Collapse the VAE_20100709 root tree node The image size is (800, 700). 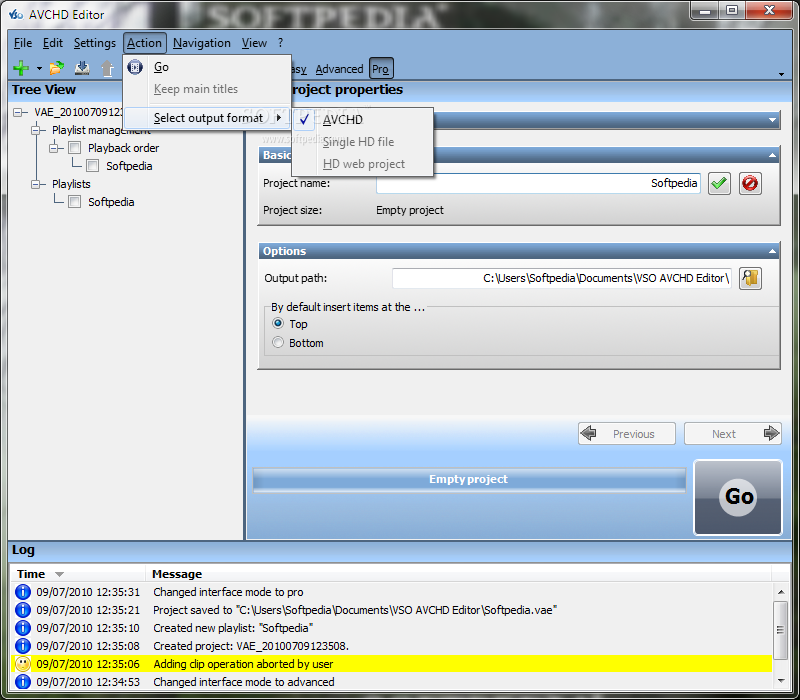(x=18, y=112)
